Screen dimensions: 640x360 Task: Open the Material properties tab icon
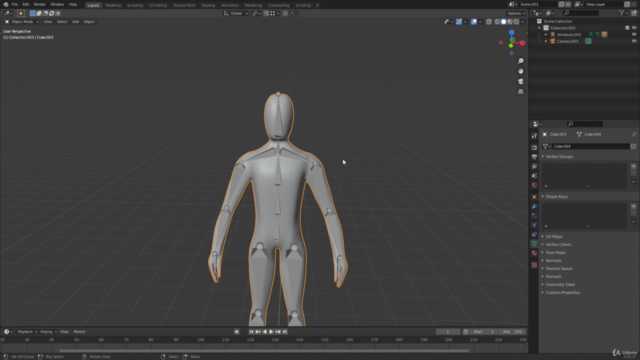click(534, 253)
